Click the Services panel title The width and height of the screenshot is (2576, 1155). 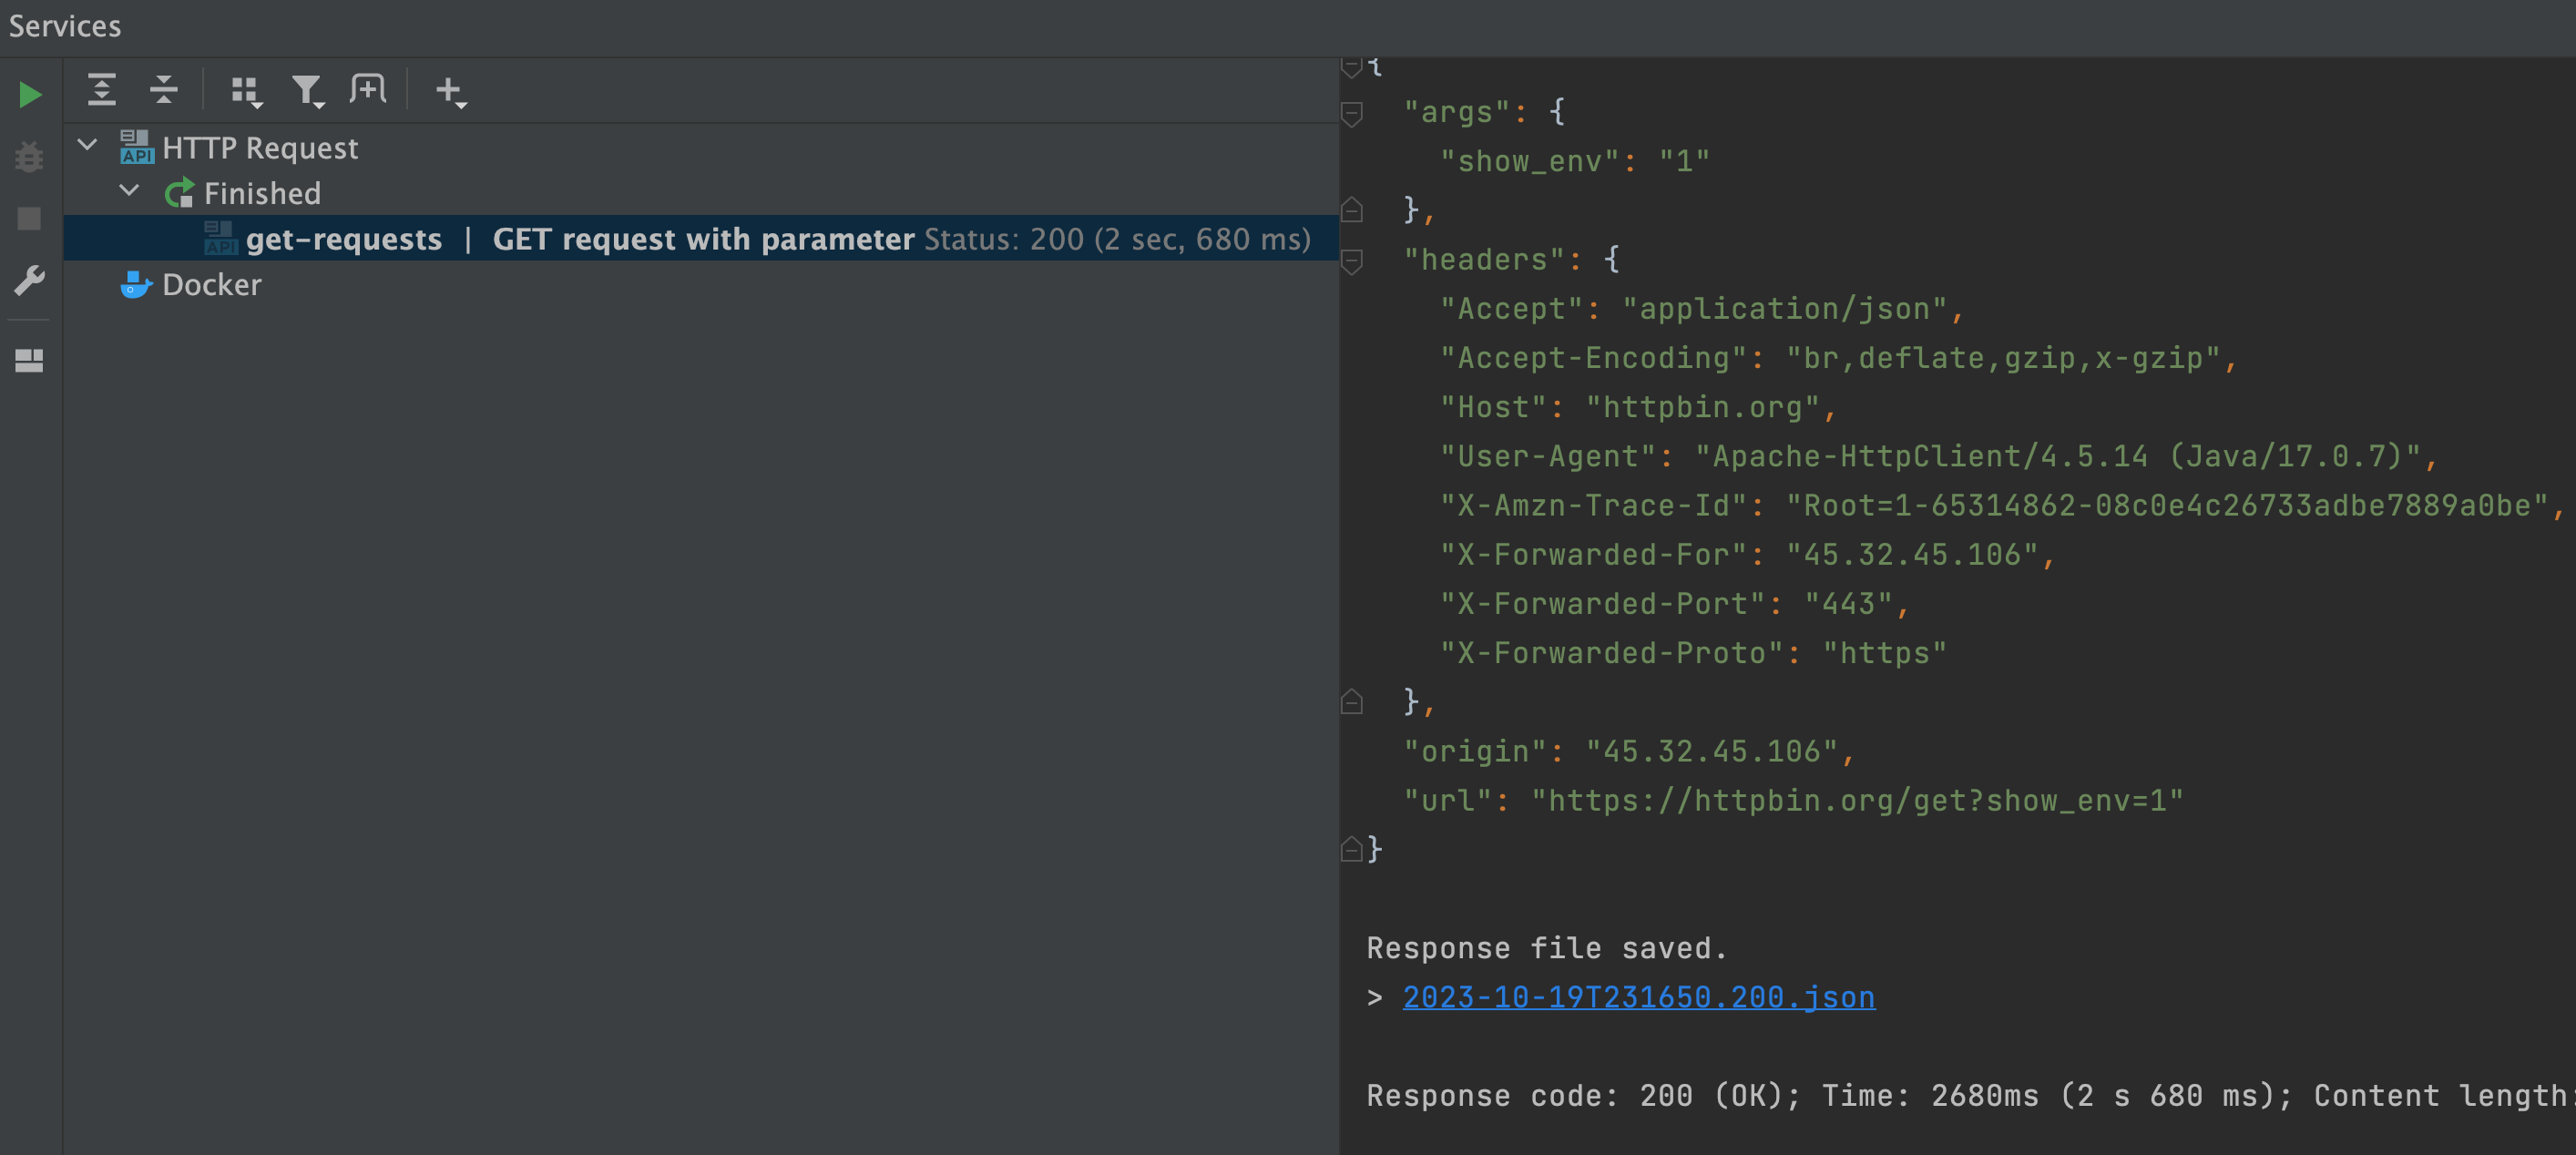[65, 26]
